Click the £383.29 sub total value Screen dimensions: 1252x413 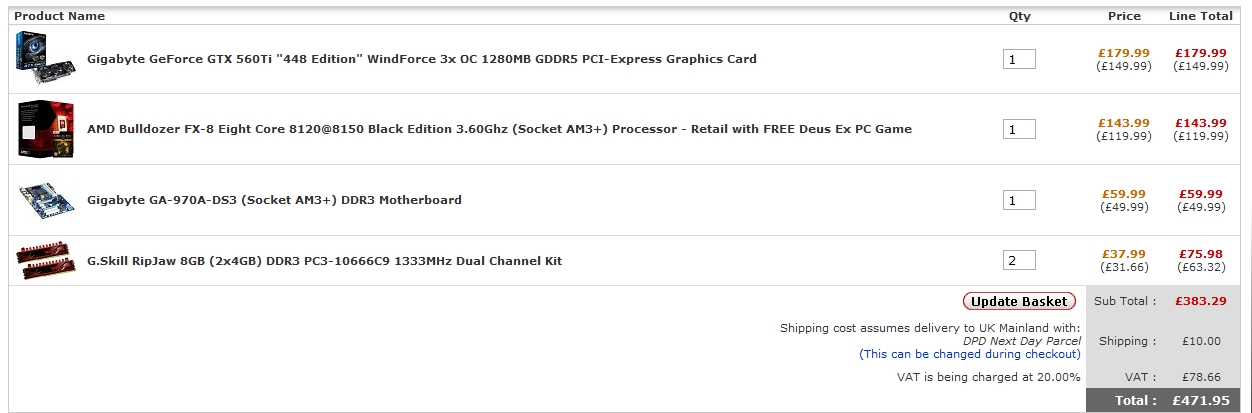[x=1201, y=301]
